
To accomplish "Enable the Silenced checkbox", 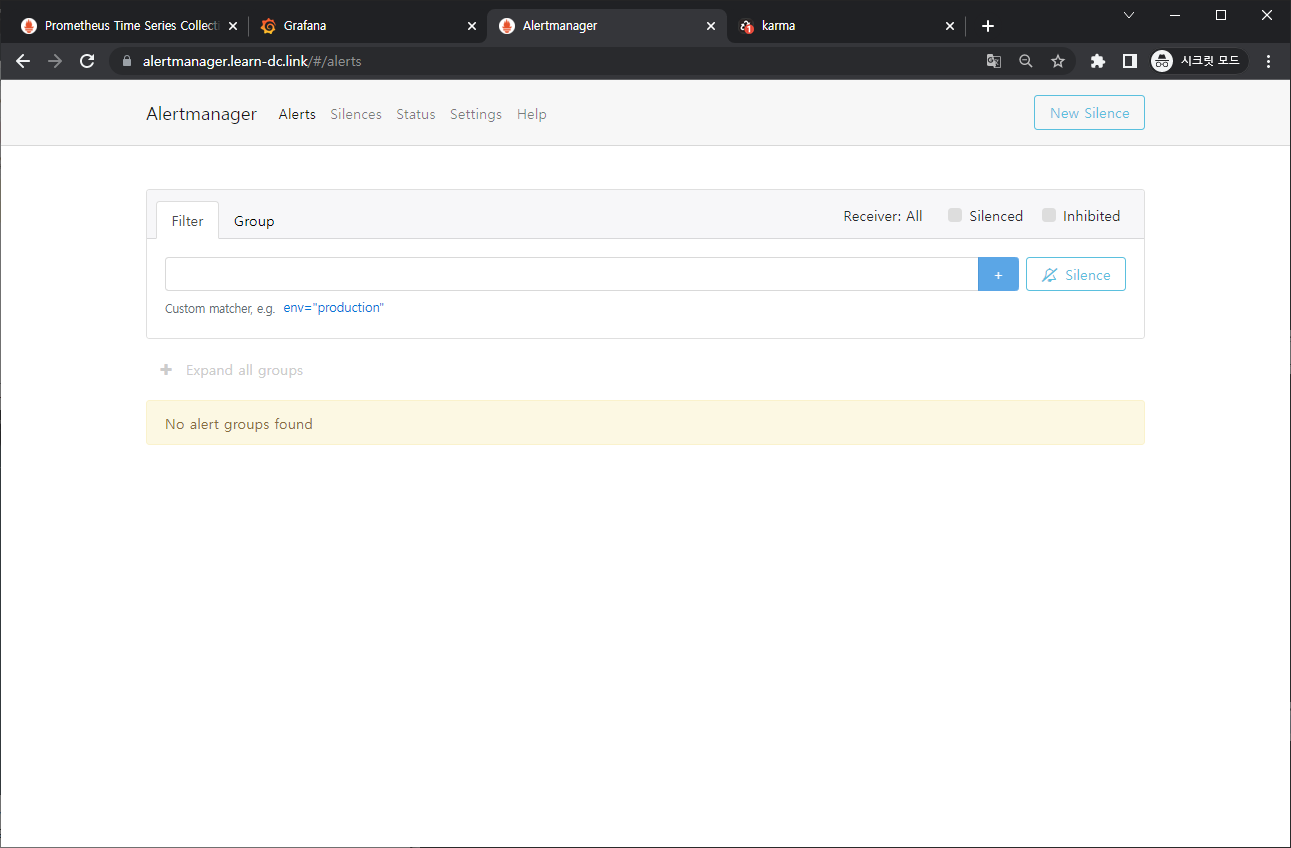I will tap(955, 216).
